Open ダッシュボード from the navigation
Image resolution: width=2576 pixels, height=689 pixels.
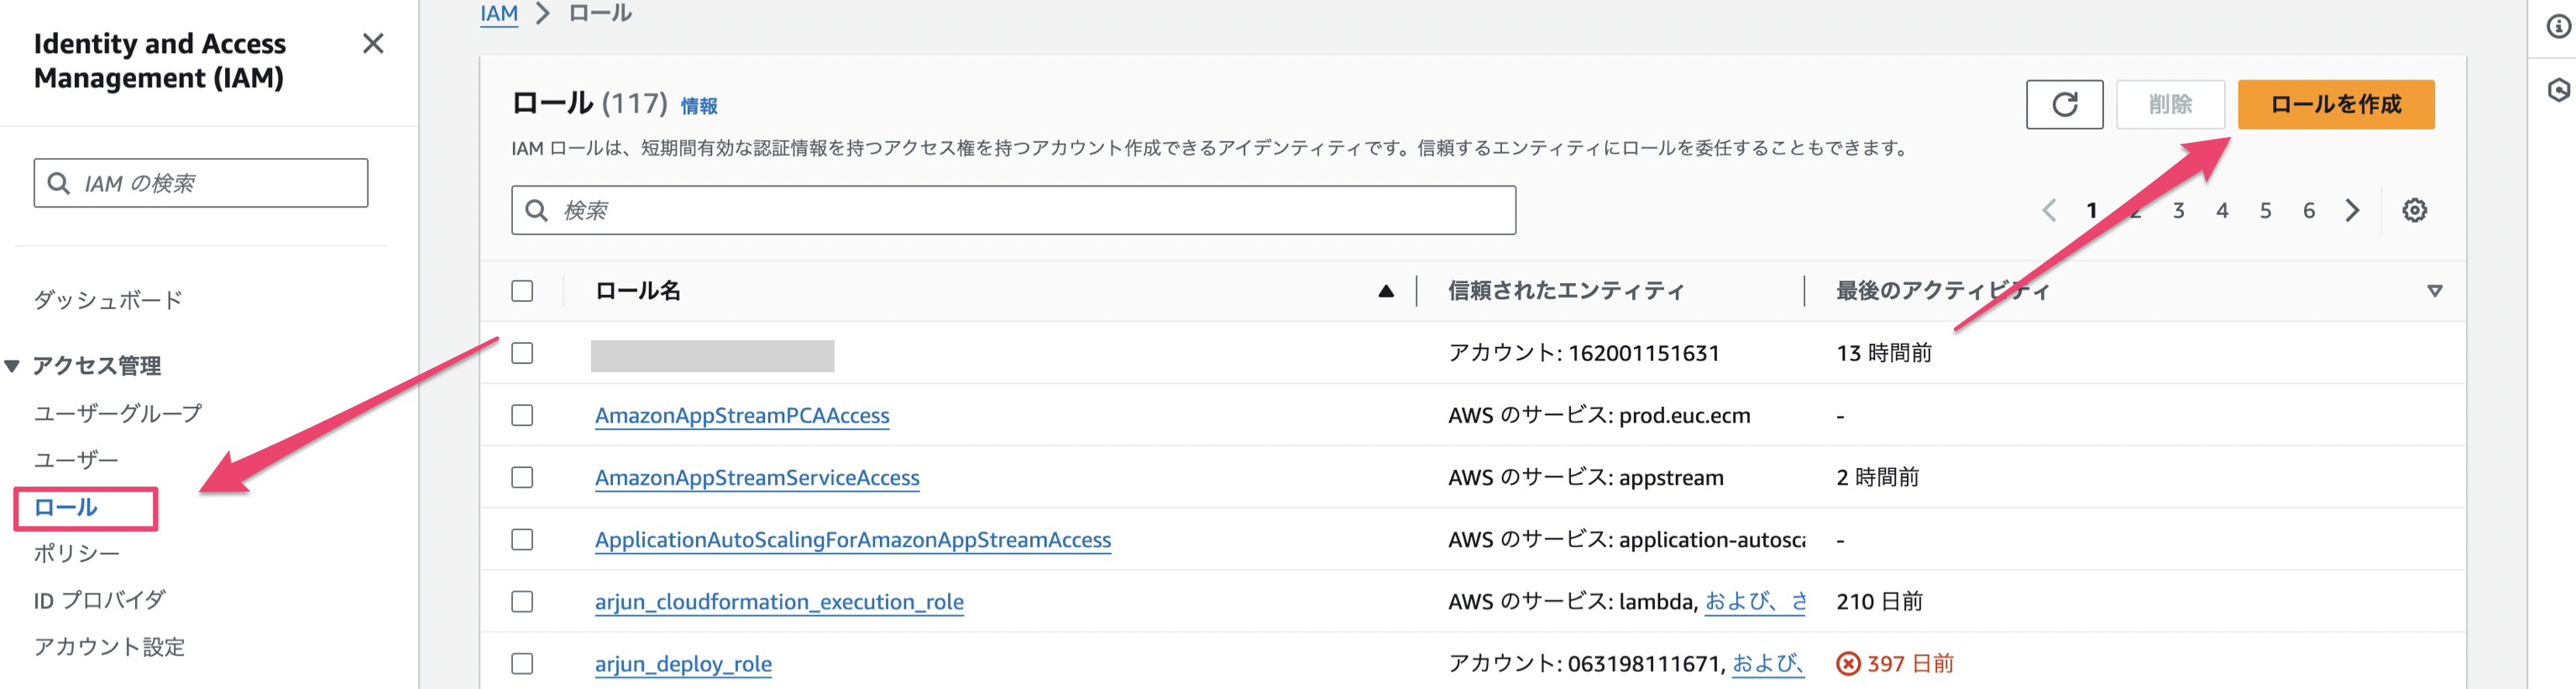click(x=108, y=299)
